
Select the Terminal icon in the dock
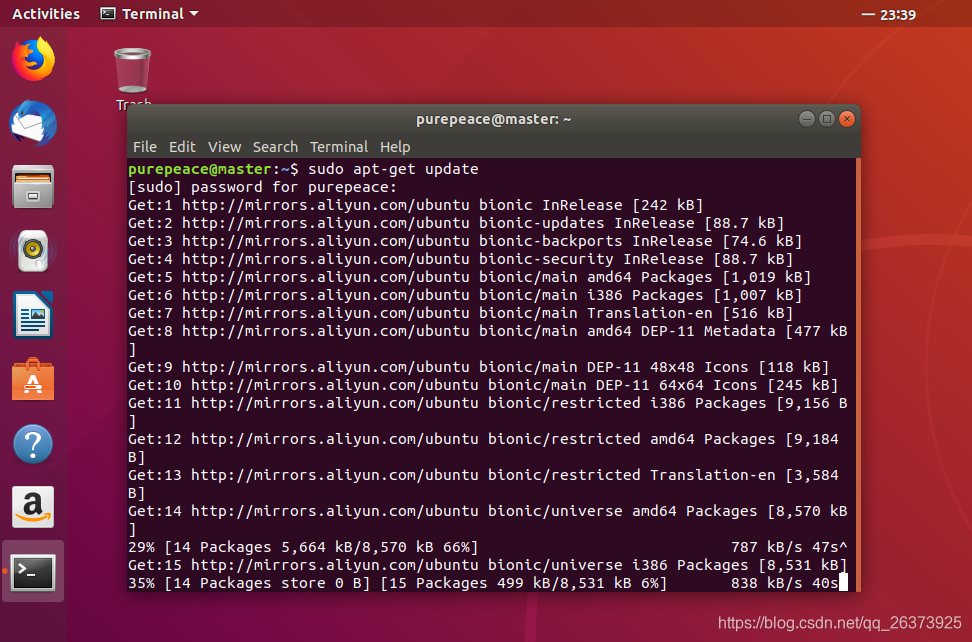(33, 571)
